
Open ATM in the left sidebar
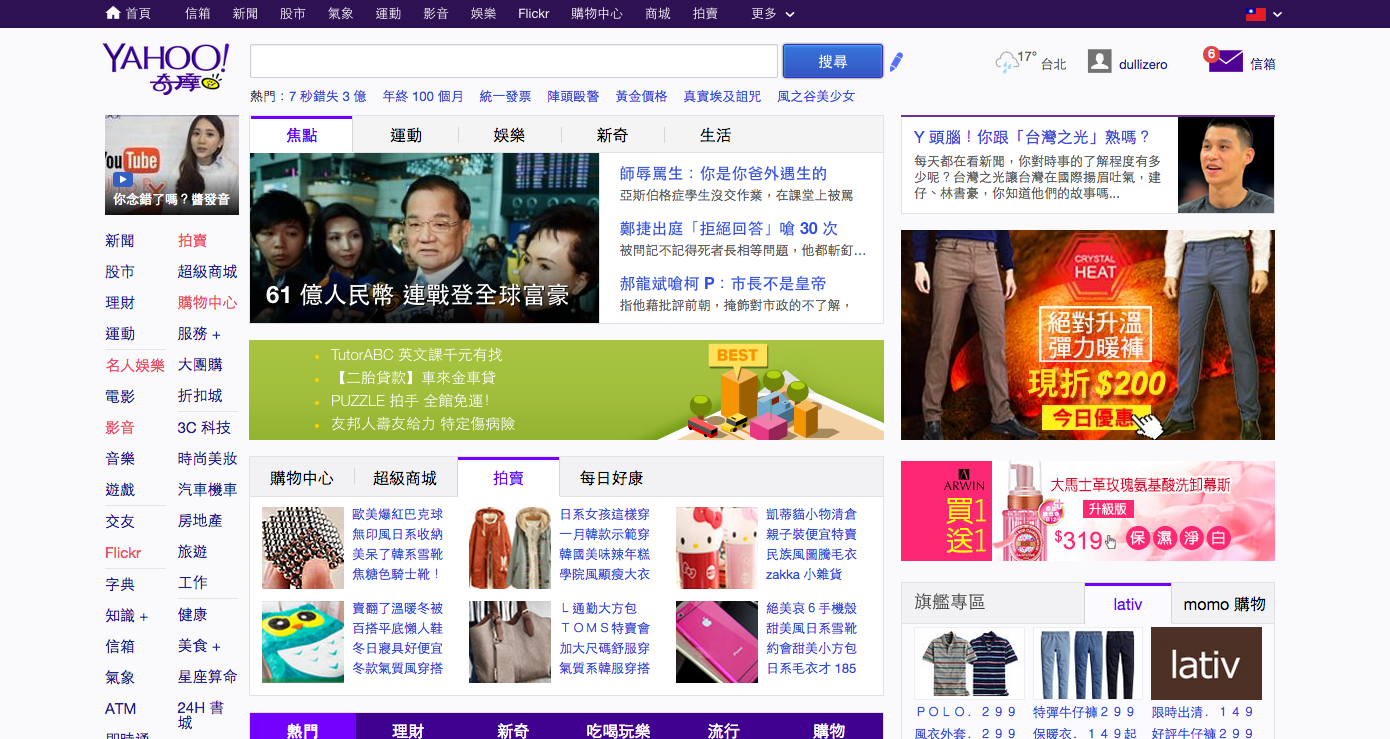coord(120,709)
